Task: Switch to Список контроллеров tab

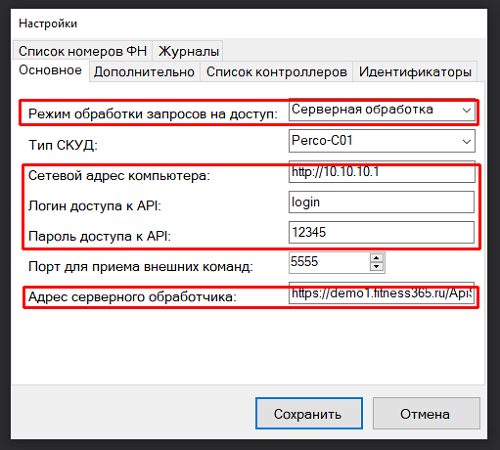Action: pyautogui.click(x=276, y=72)
